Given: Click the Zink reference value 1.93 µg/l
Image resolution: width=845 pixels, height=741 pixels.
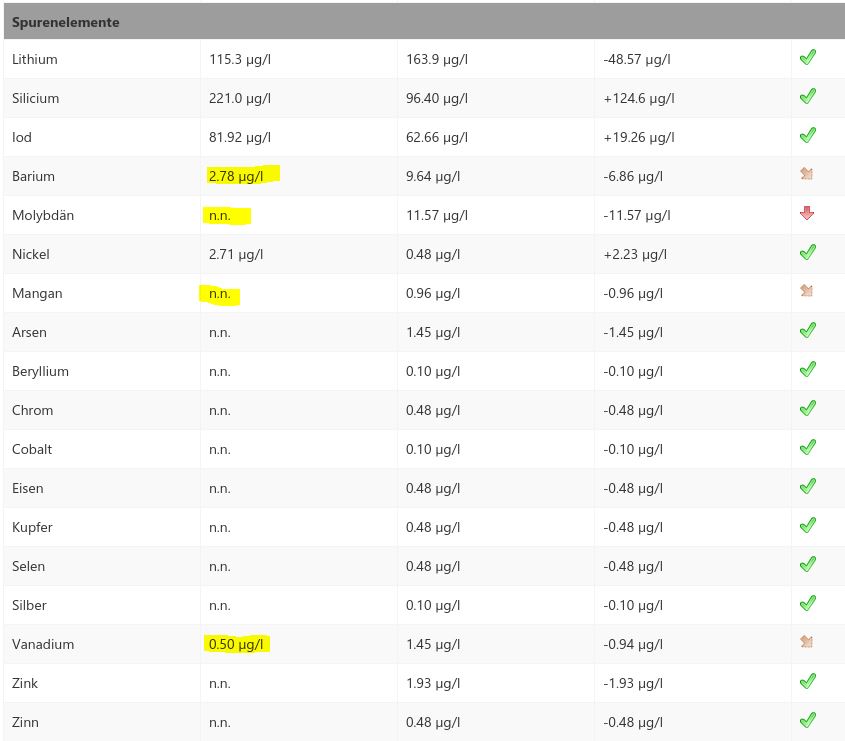Looking at the screenshot, I should coord(433,683).
